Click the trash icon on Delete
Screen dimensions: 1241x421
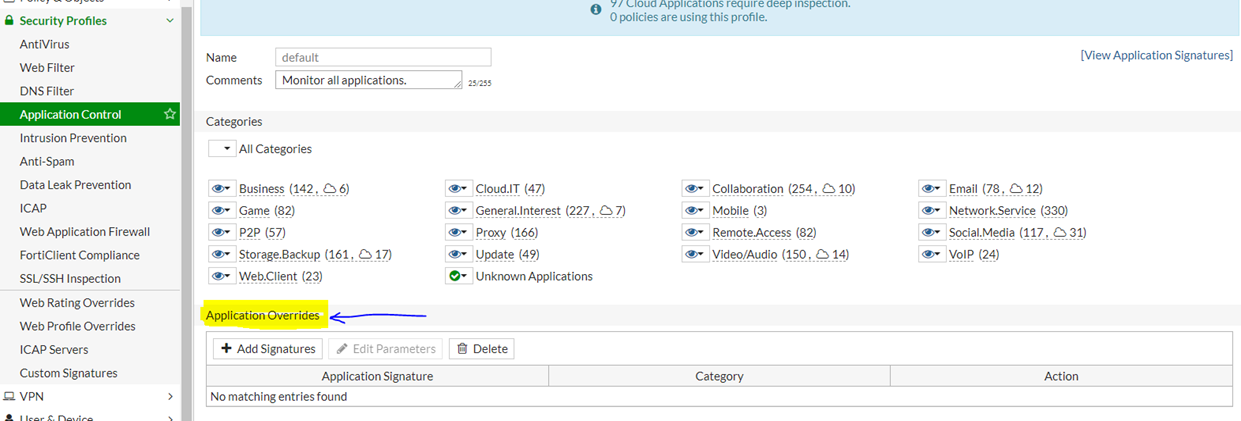462,349
